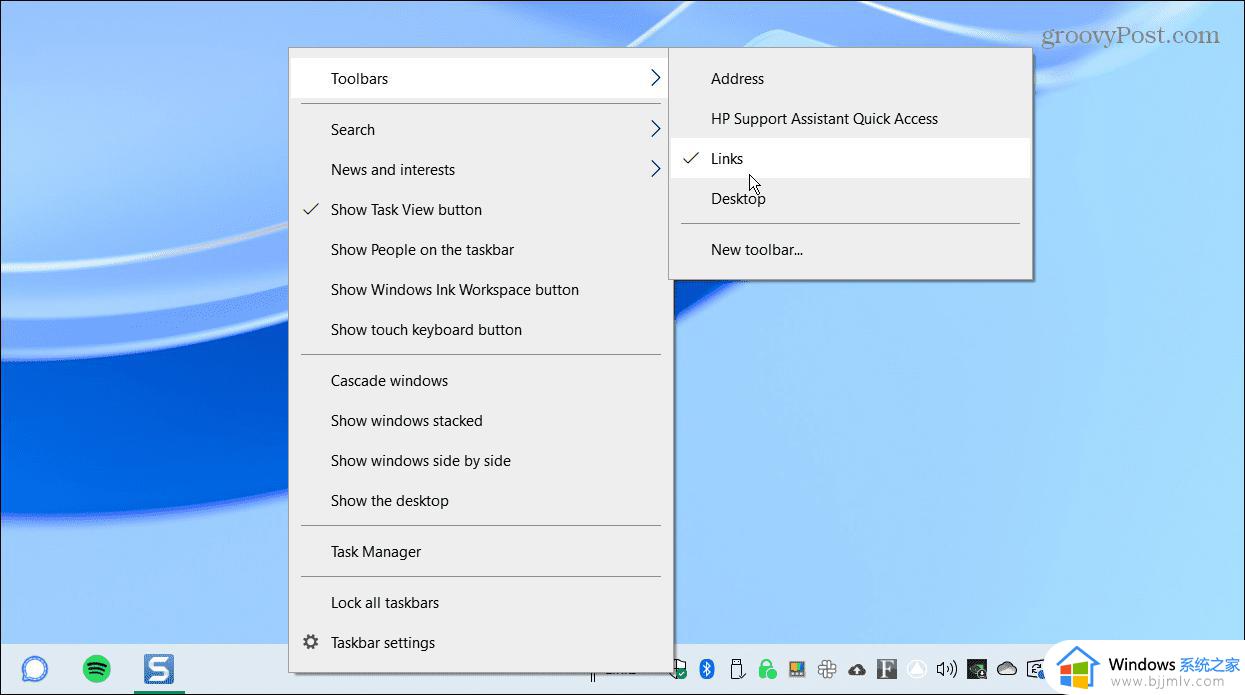Click the Bluetooth tray icon

click(707, 669)
